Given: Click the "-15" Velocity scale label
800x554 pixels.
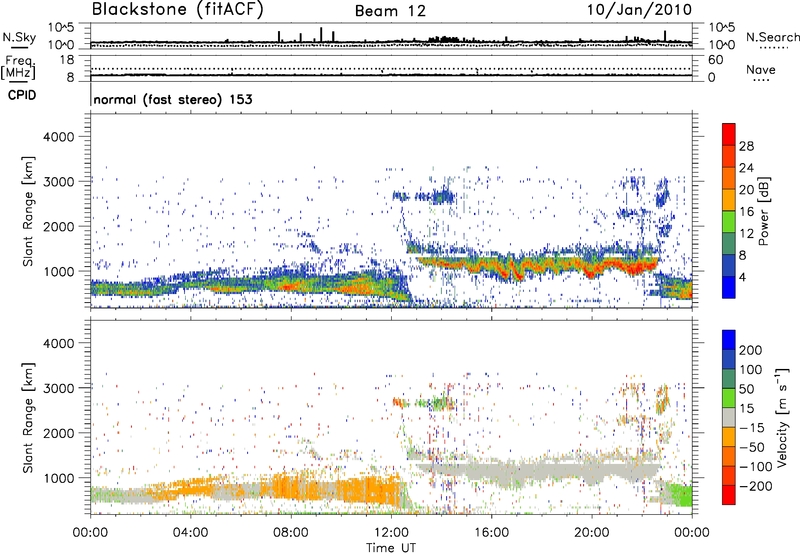Looking at the screenshot, I should tap(752, 428).
